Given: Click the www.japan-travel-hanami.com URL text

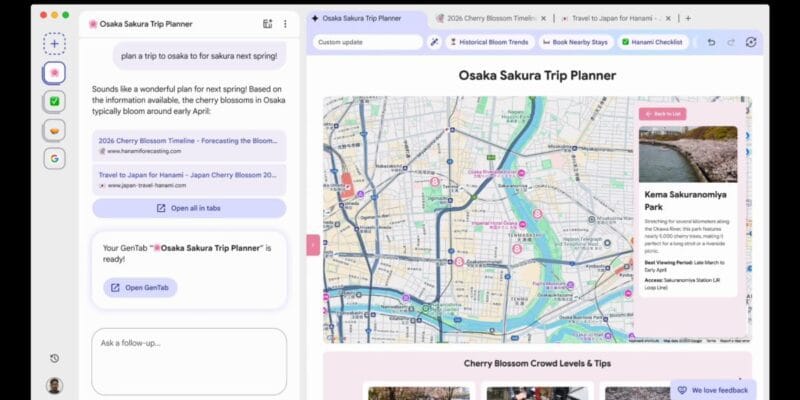Looking at the screenshot, I should (147, 186).
